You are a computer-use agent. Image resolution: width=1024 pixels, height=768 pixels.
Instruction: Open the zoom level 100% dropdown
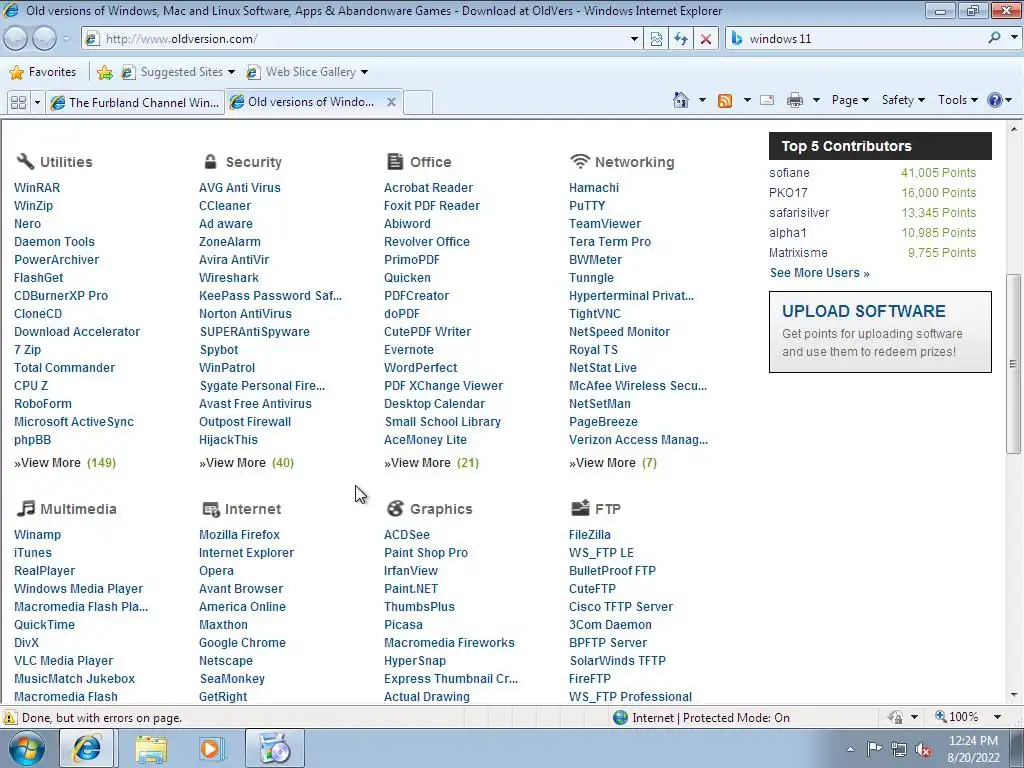click(997, 717)
